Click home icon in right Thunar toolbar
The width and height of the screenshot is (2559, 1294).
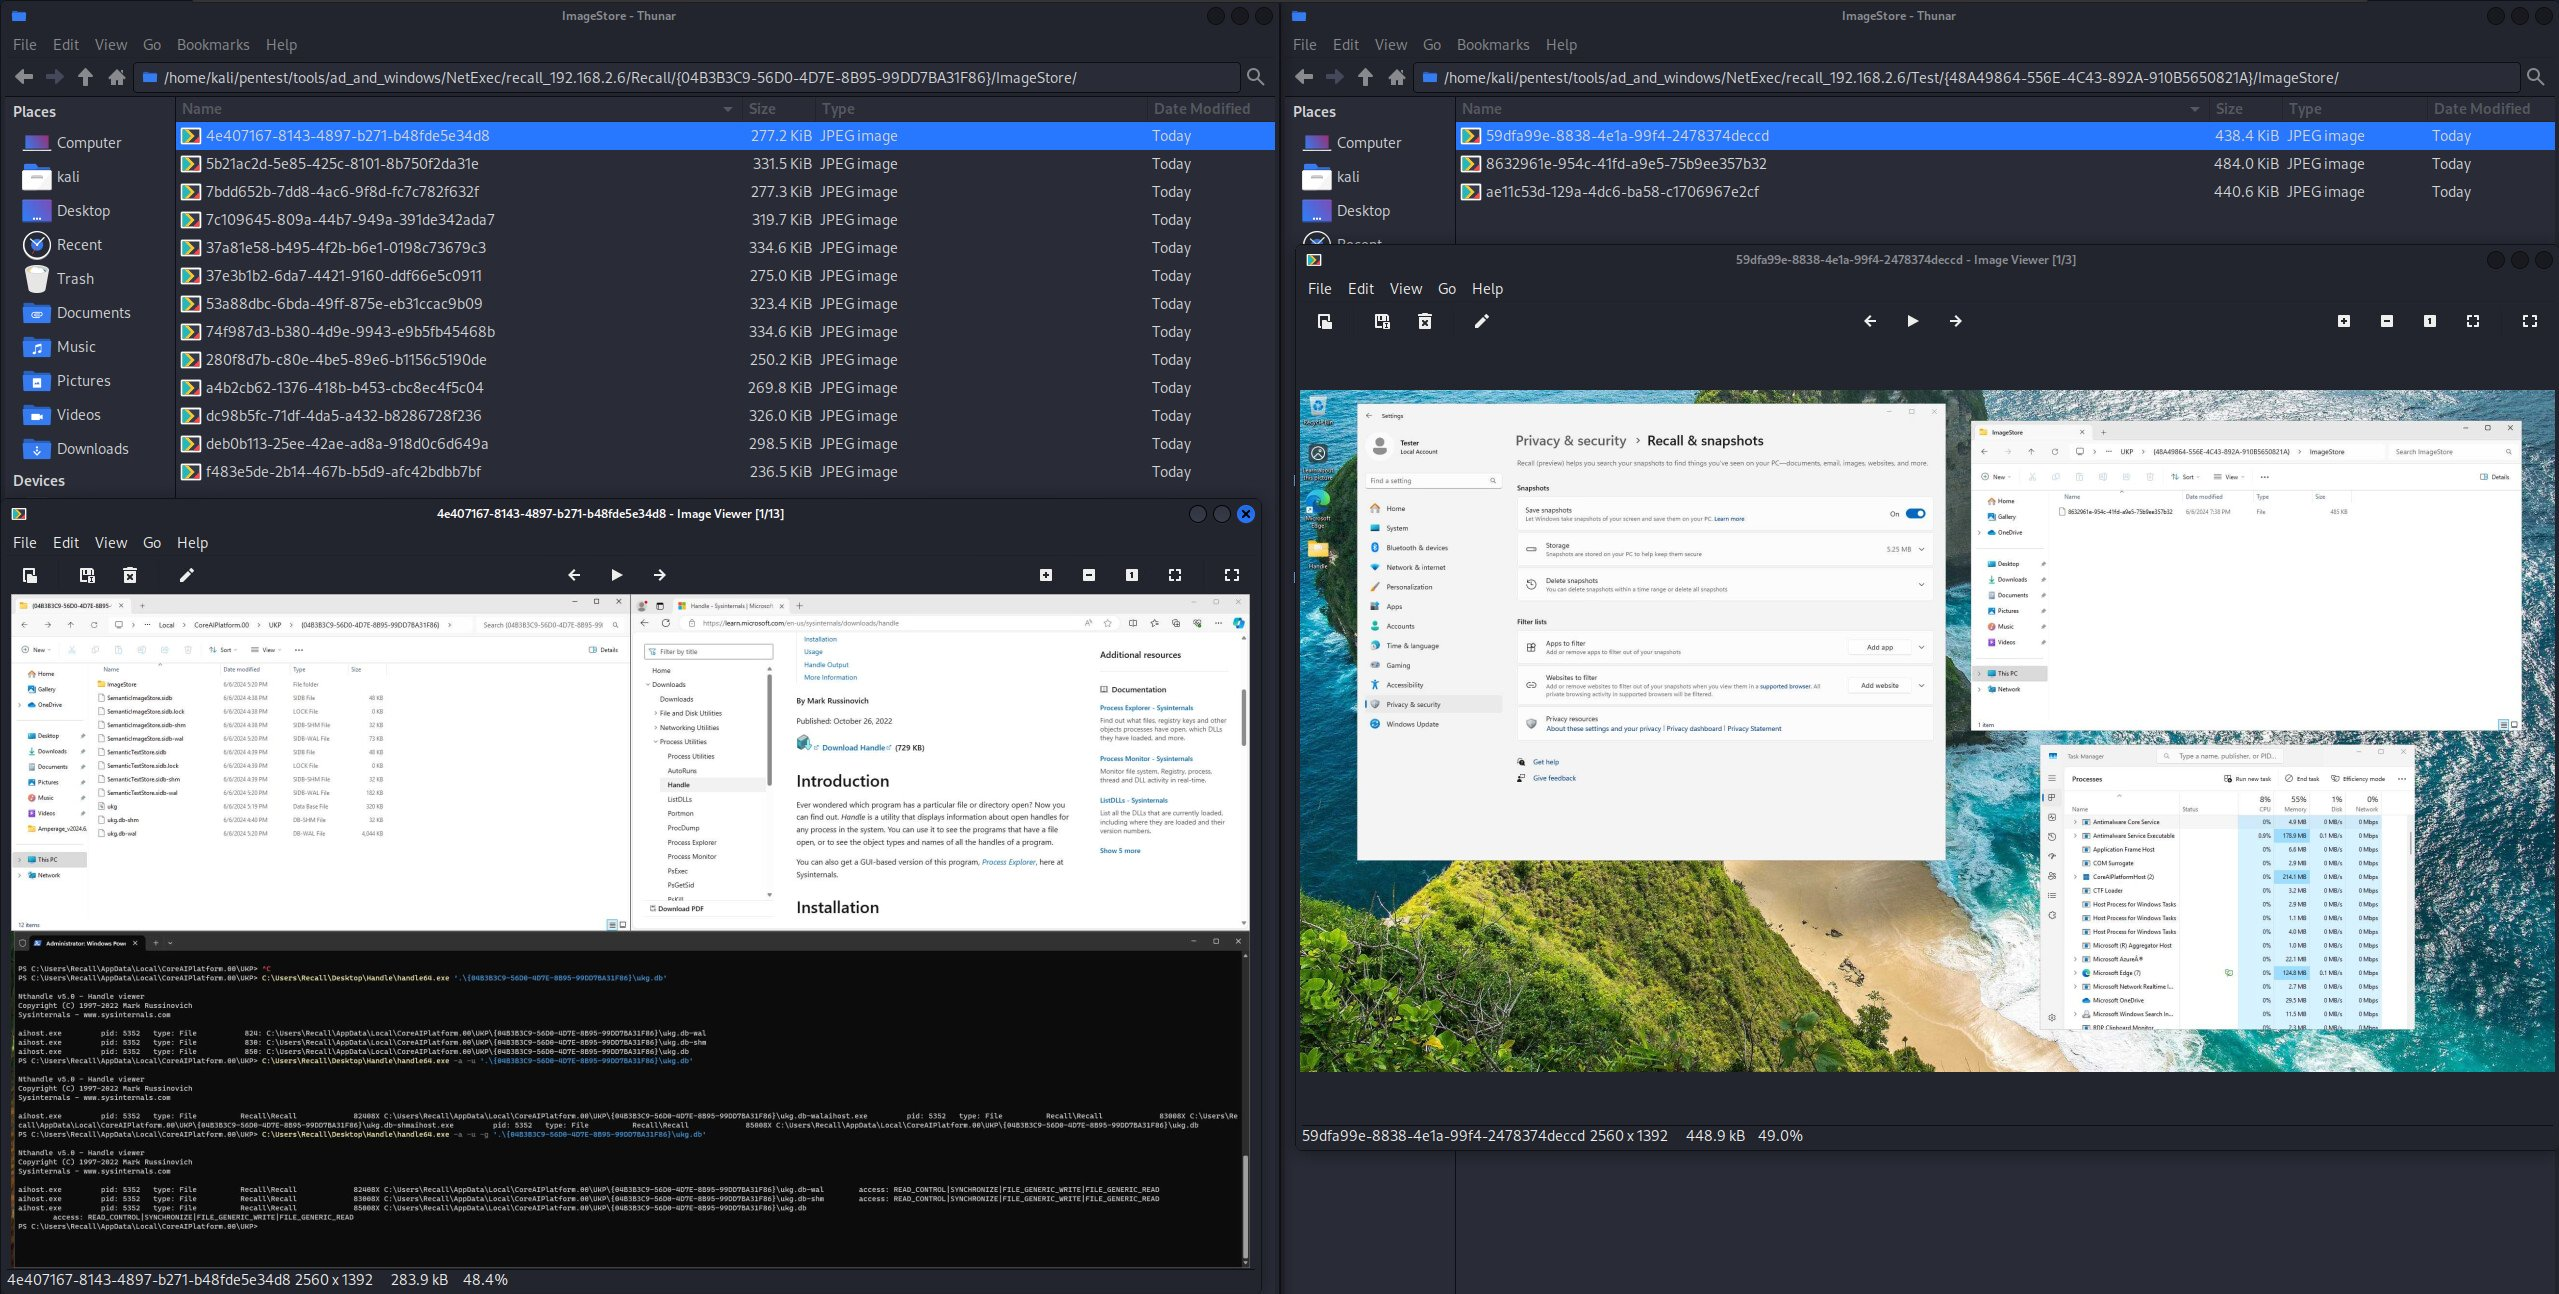(x=1396, y=77)
